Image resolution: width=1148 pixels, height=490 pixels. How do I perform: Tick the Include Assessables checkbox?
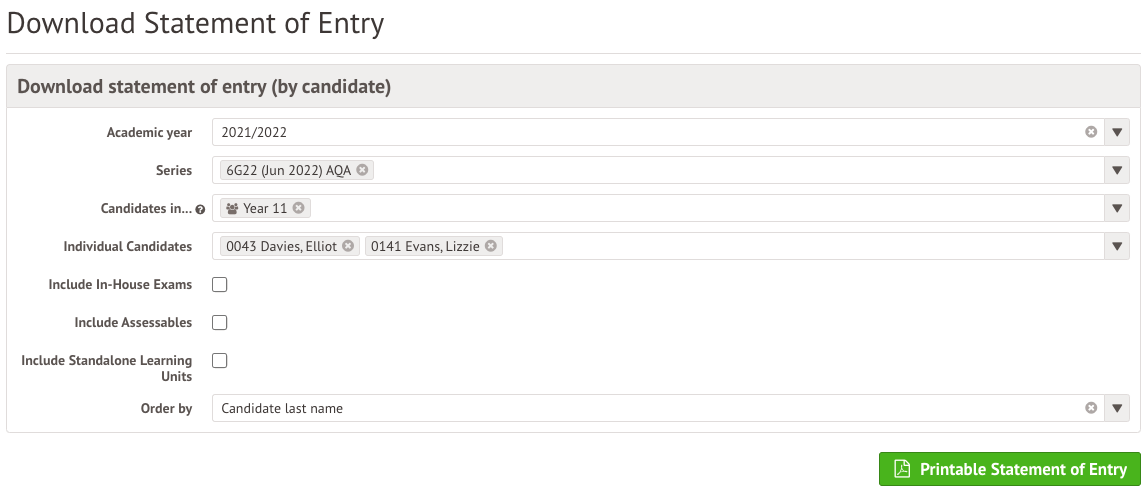click(220, 323)
